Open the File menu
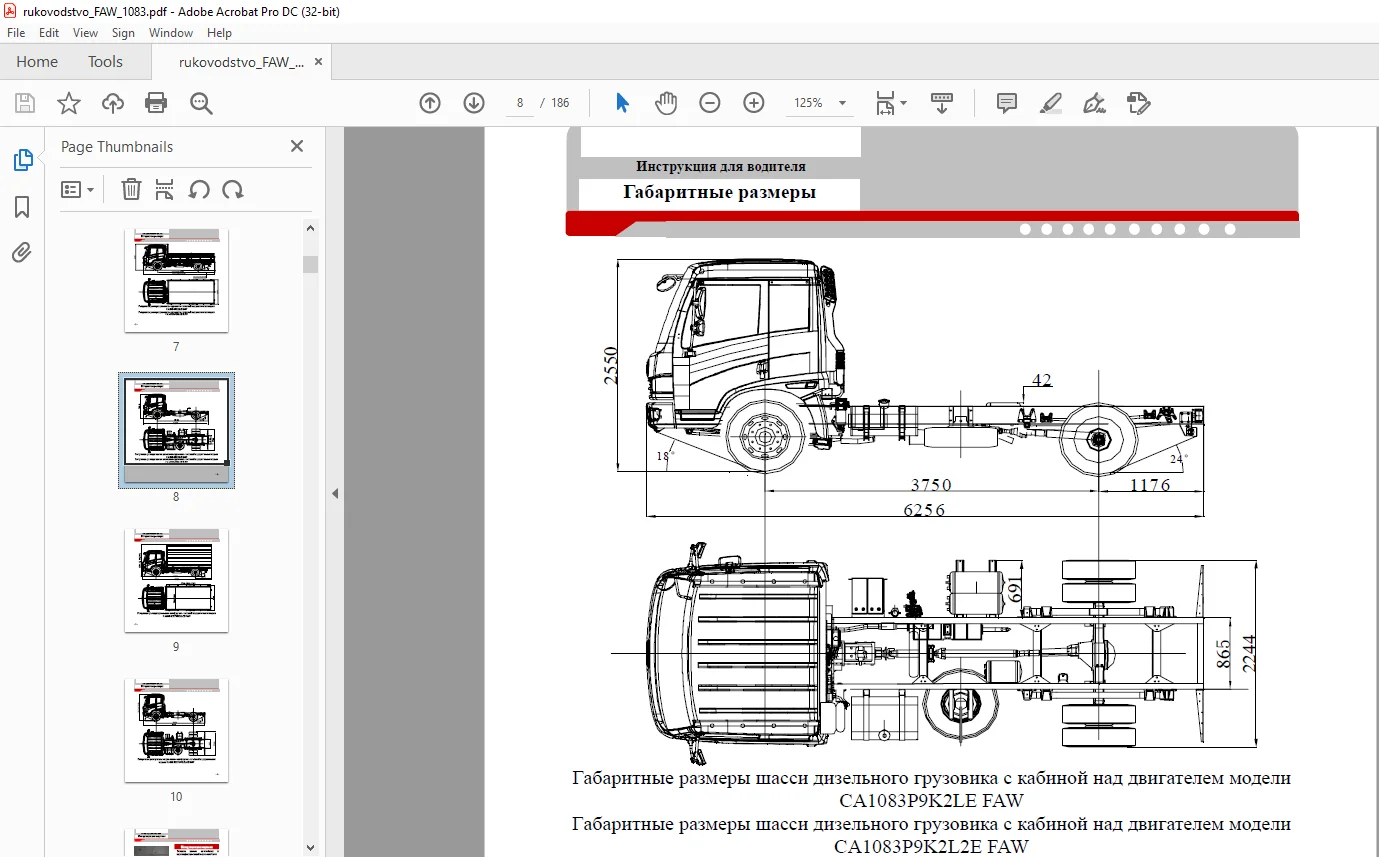1379x857 pixels. coord(16,33)
